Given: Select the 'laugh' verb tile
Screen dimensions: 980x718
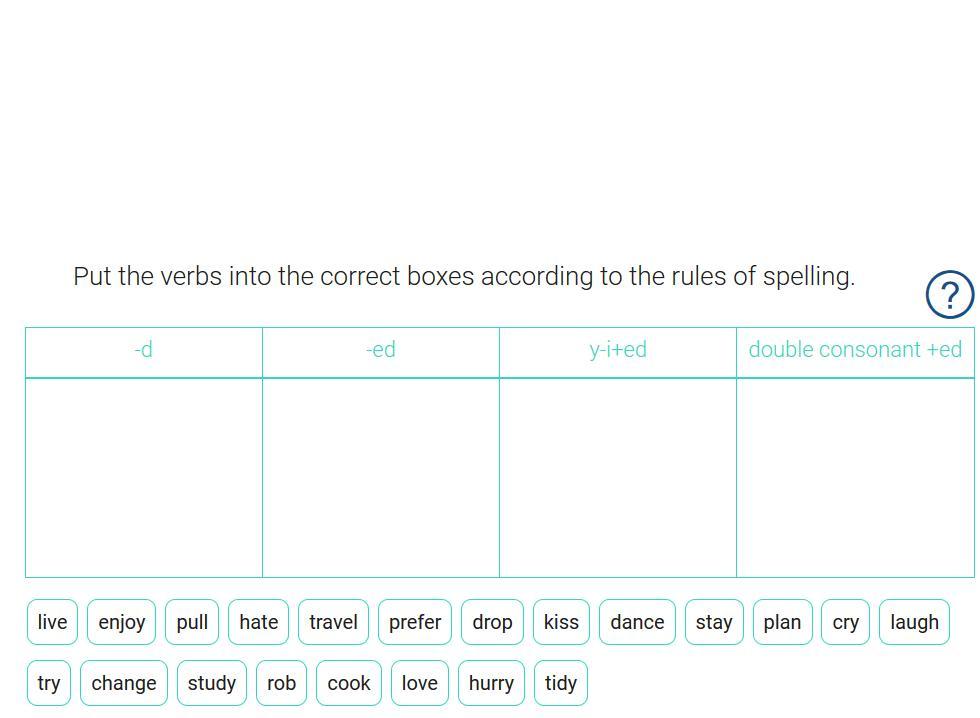Looking at the screenshot, I should [914, 622].
